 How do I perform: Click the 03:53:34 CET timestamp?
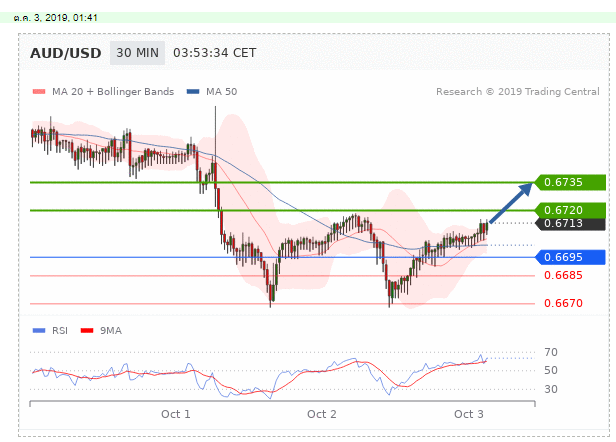click(214, 53)
